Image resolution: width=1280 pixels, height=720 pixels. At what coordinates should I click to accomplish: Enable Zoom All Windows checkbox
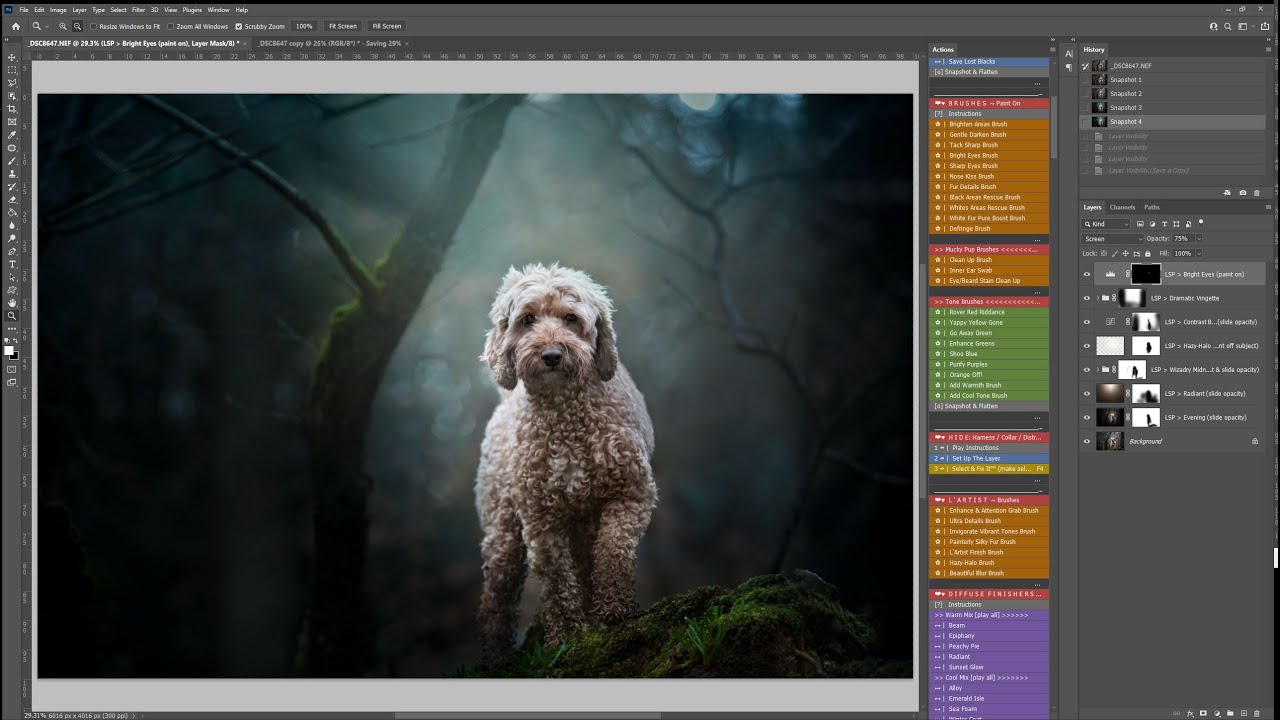pyautogui.click(x=170, y=26)
